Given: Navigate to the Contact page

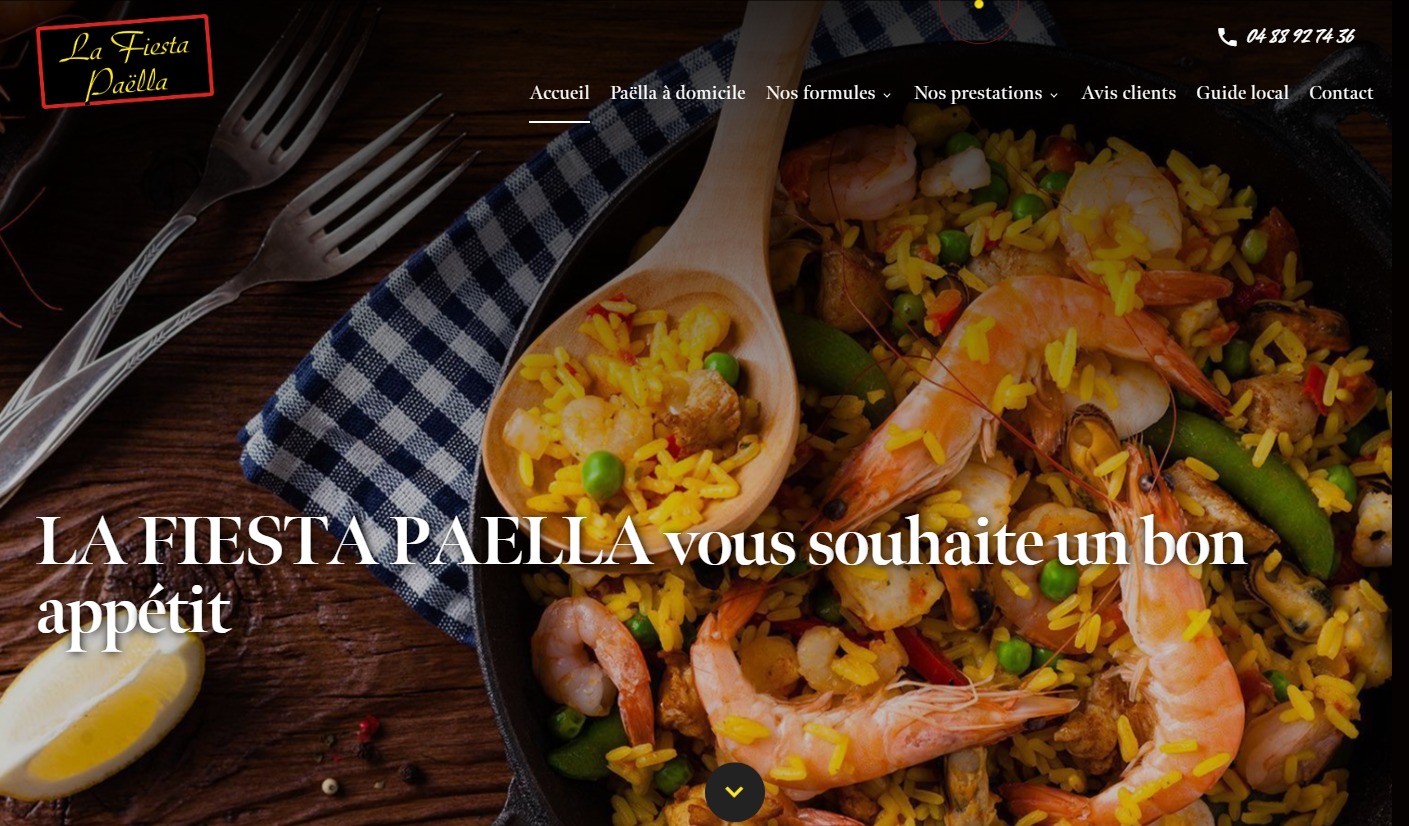Looking at the screenshot, I should click(x=1341, y=93).
